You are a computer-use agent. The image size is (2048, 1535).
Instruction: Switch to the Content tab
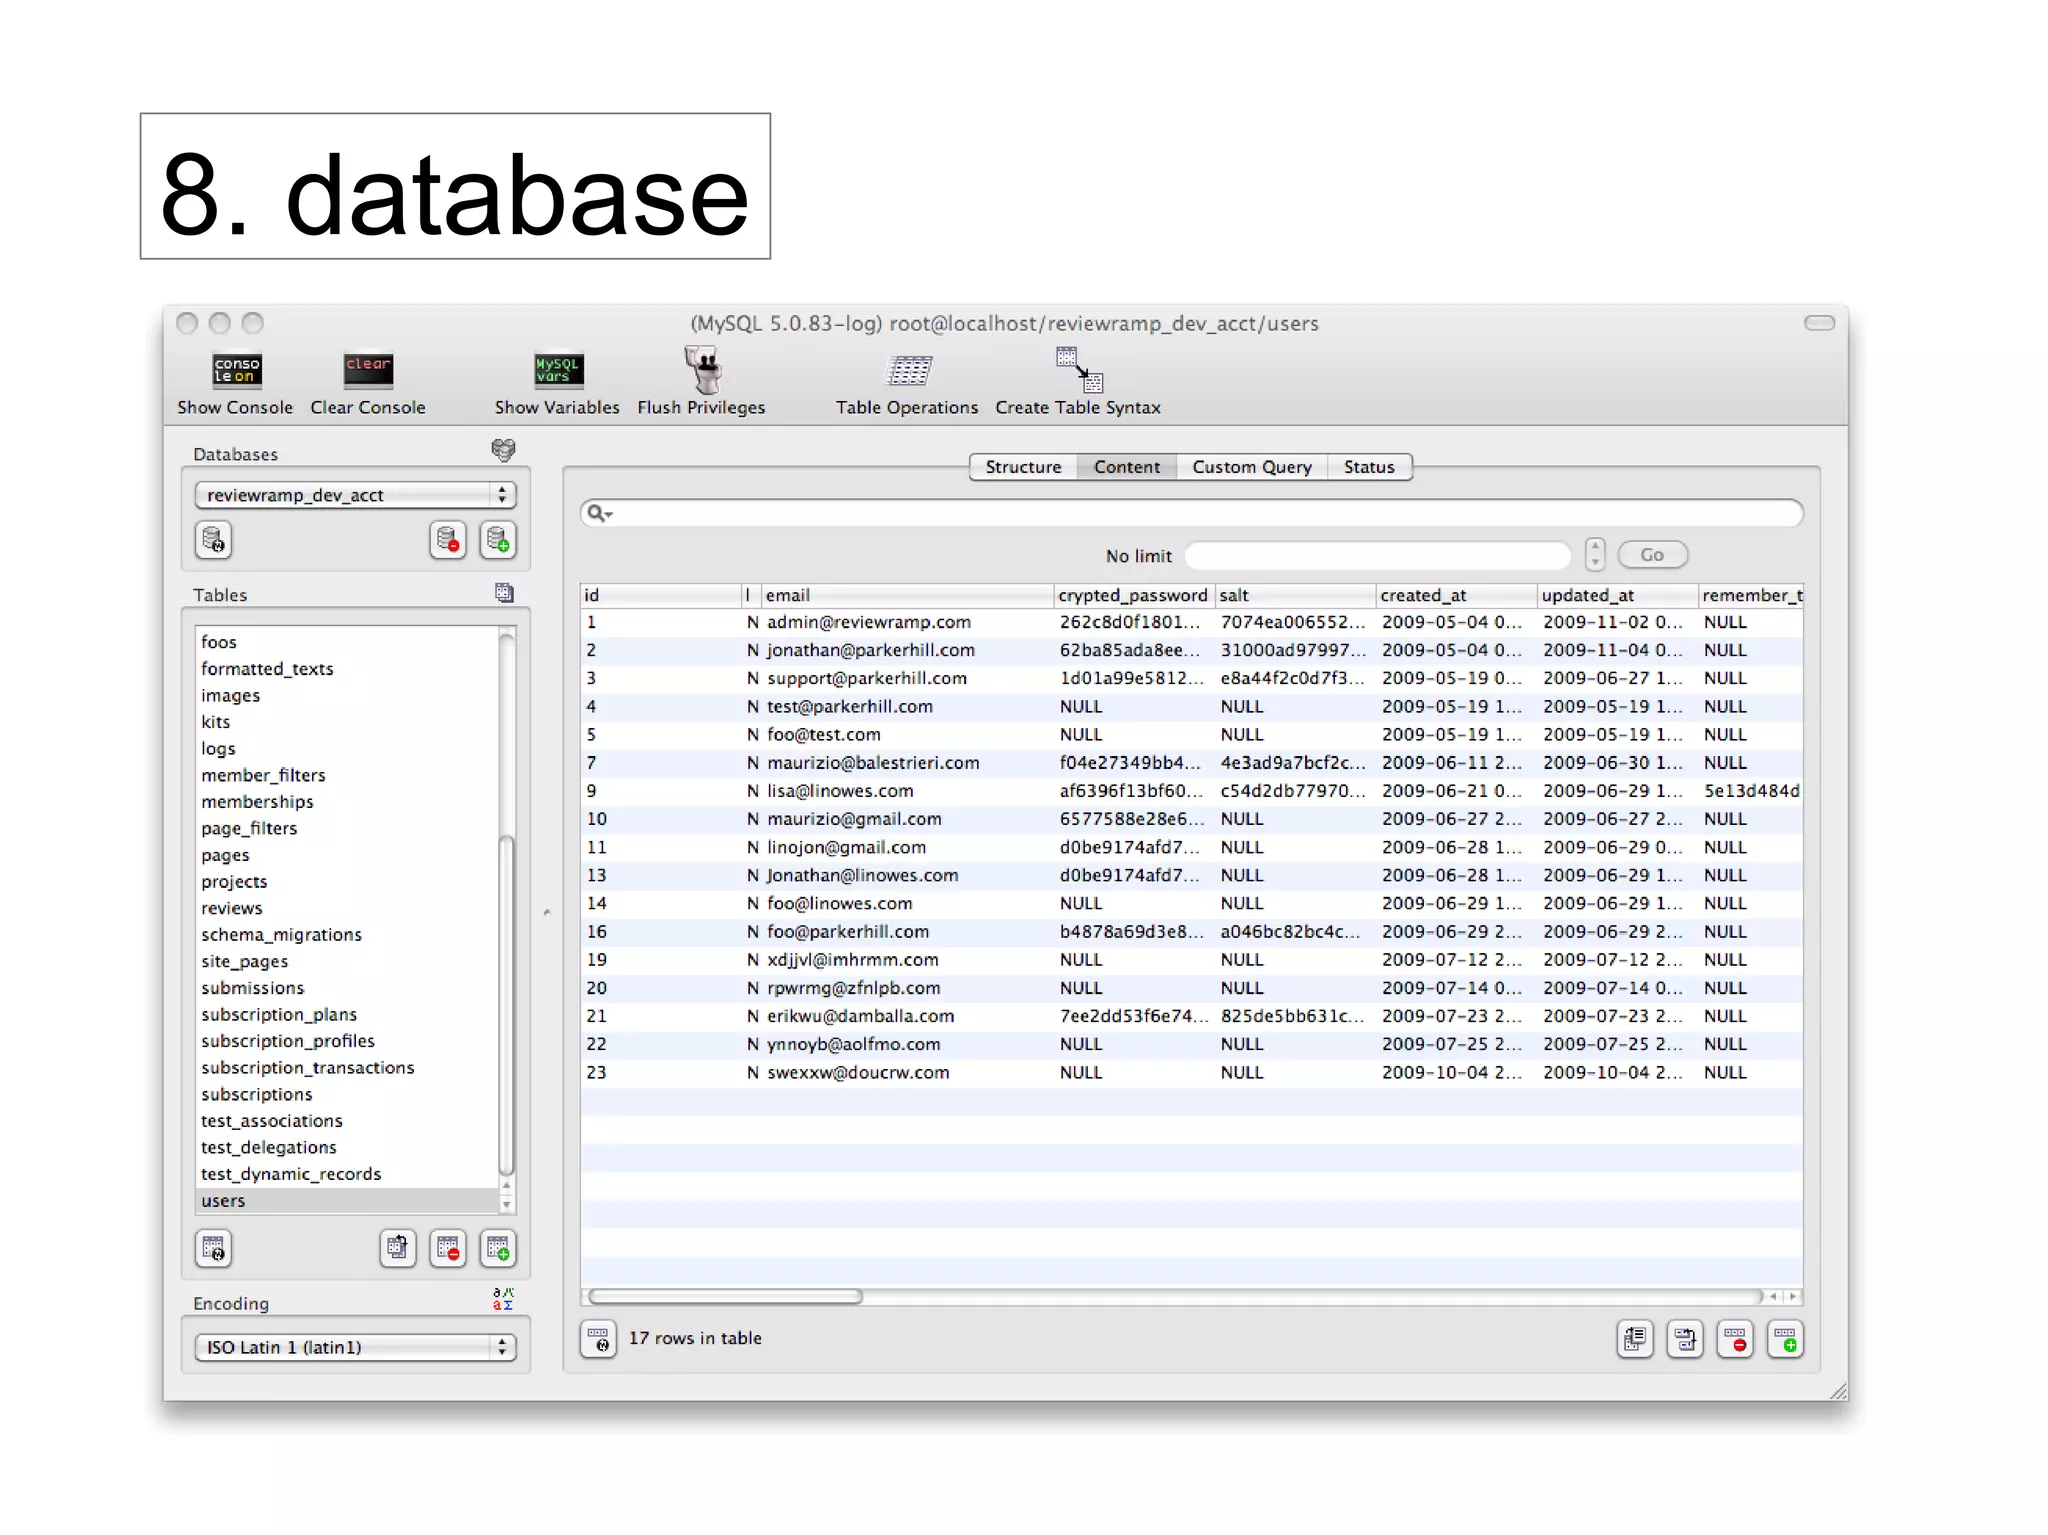(x=1126, y=467)
